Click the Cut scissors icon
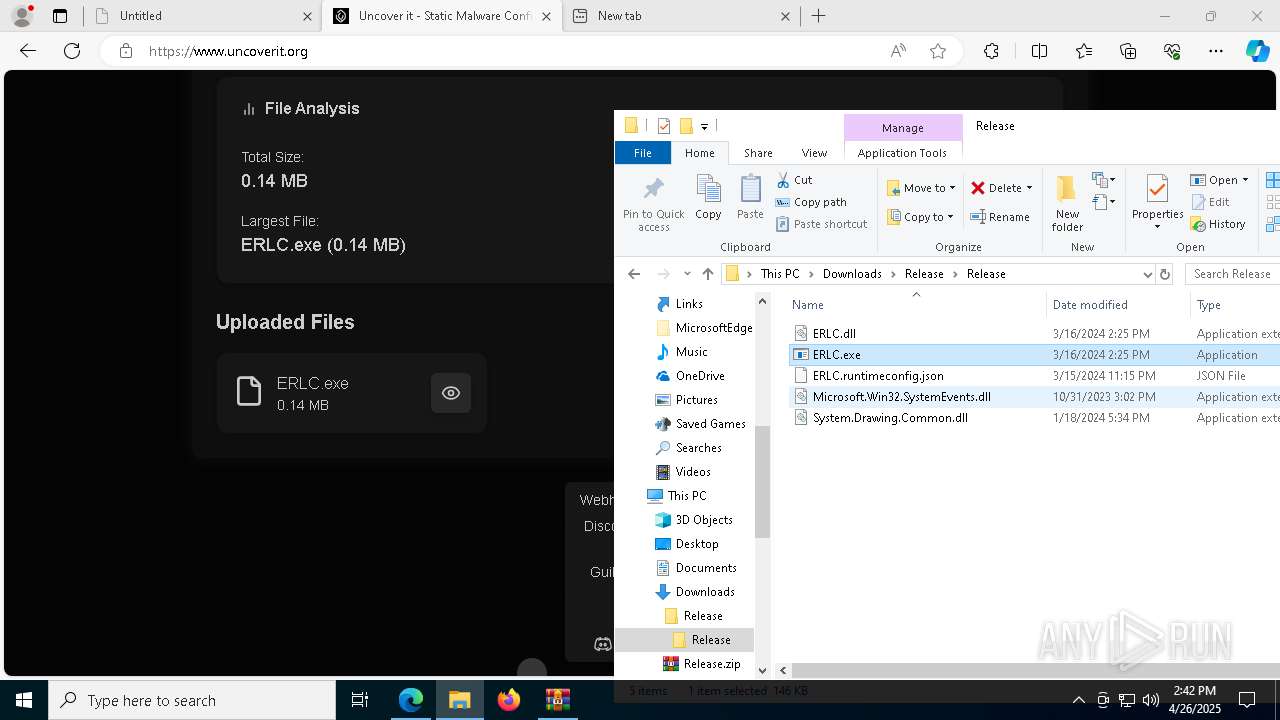The image size is (1280, 720). pyautogui.click(x=783, y=180)
